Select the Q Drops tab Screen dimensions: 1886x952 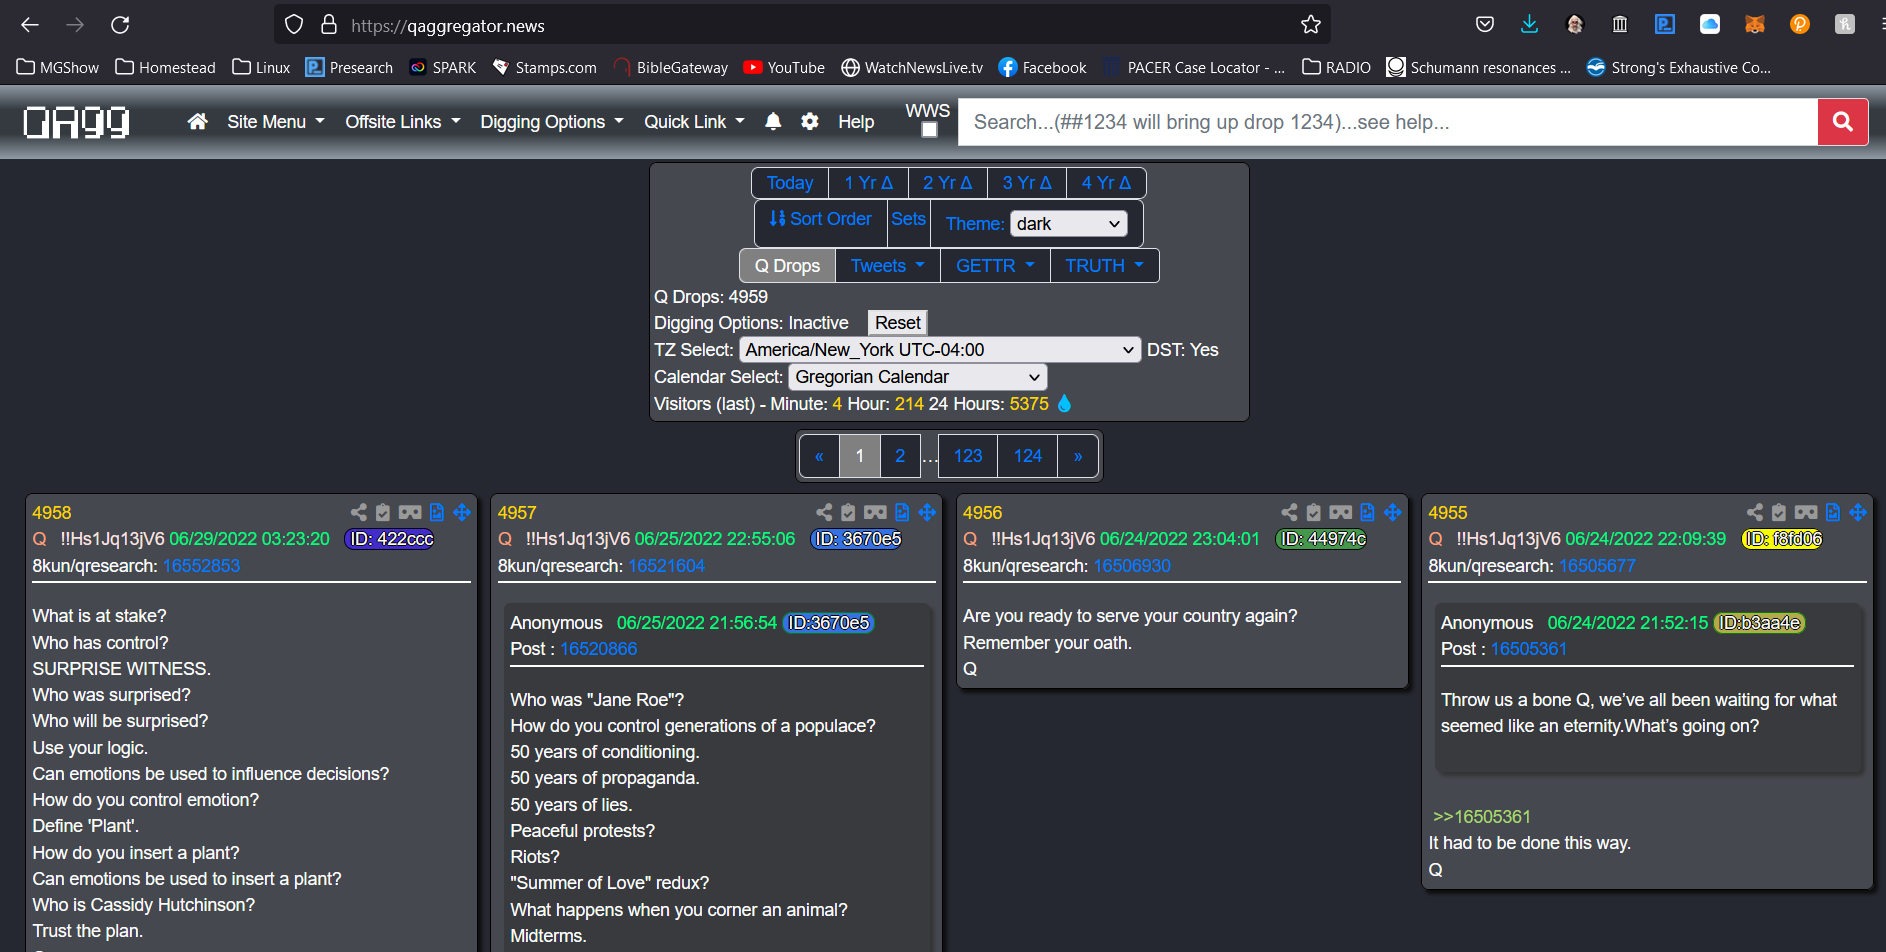pyautogui.click(x=788, y=266)
